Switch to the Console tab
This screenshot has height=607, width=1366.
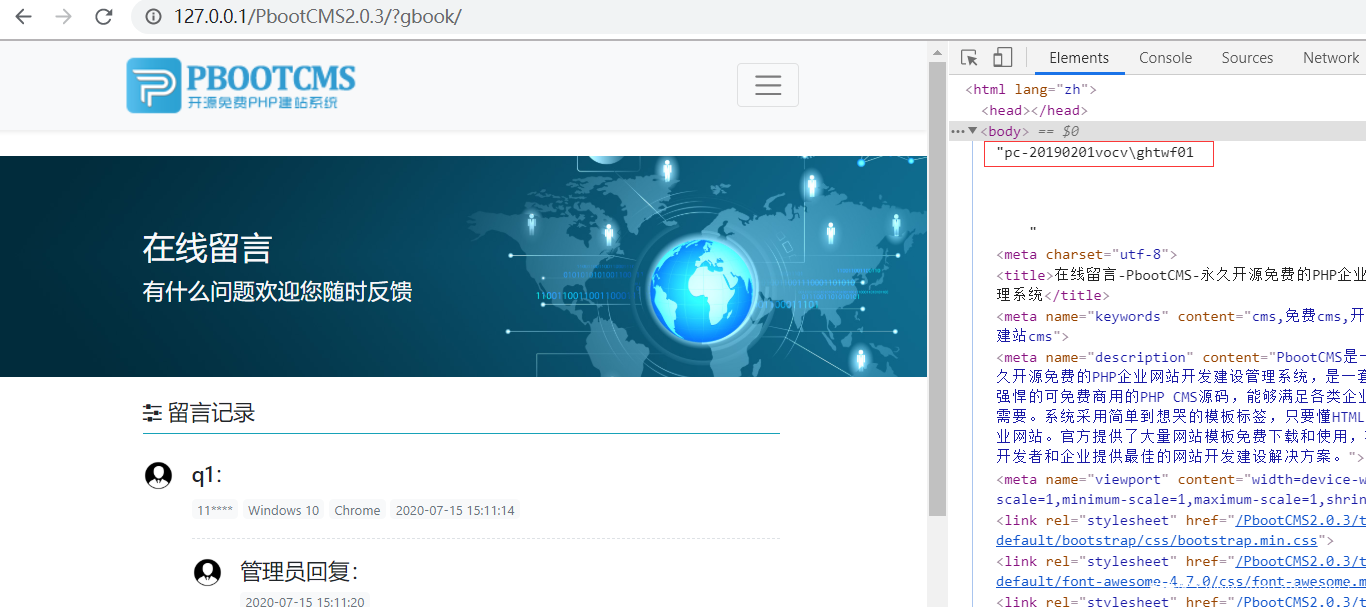click(x=1165, y=58)
